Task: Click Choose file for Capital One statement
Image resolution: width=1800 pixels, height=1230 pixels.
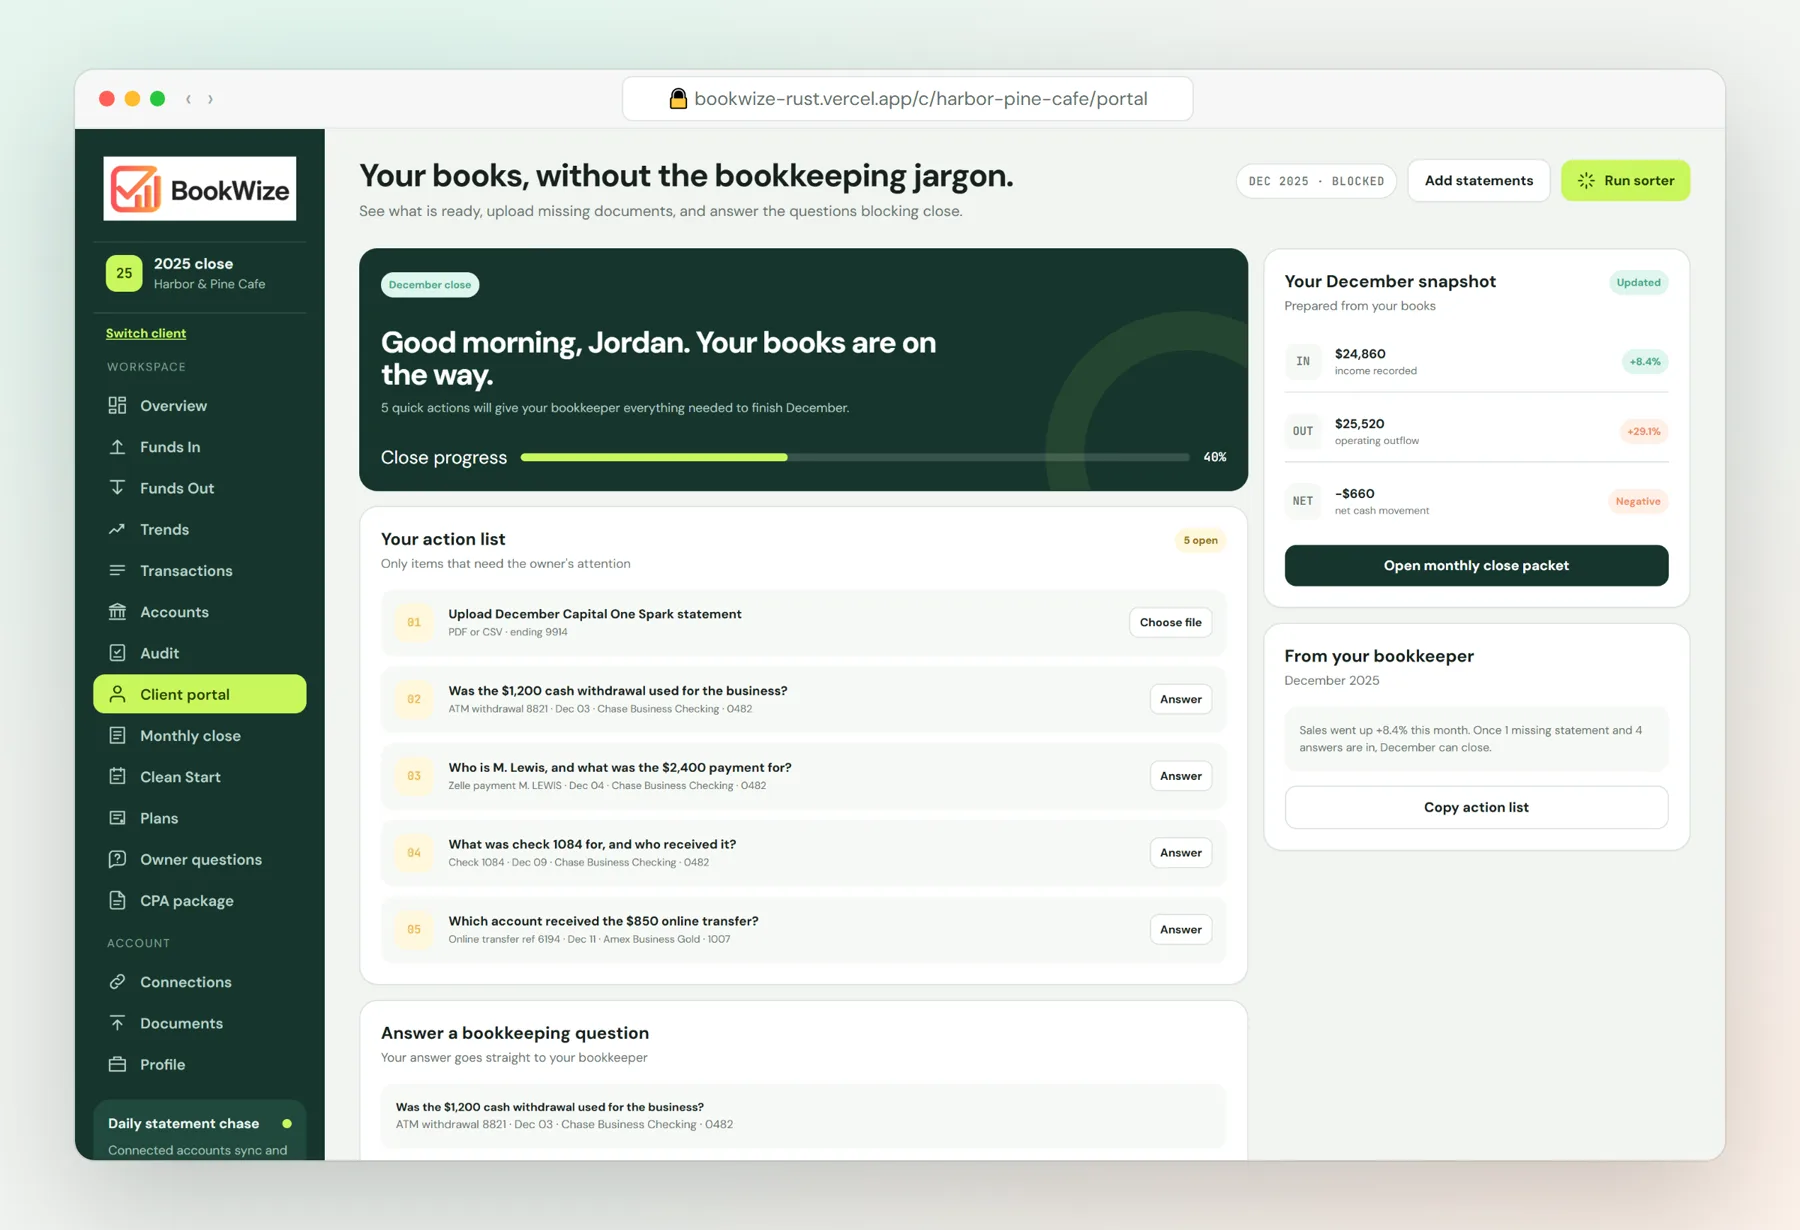Action: [1170, 622]
